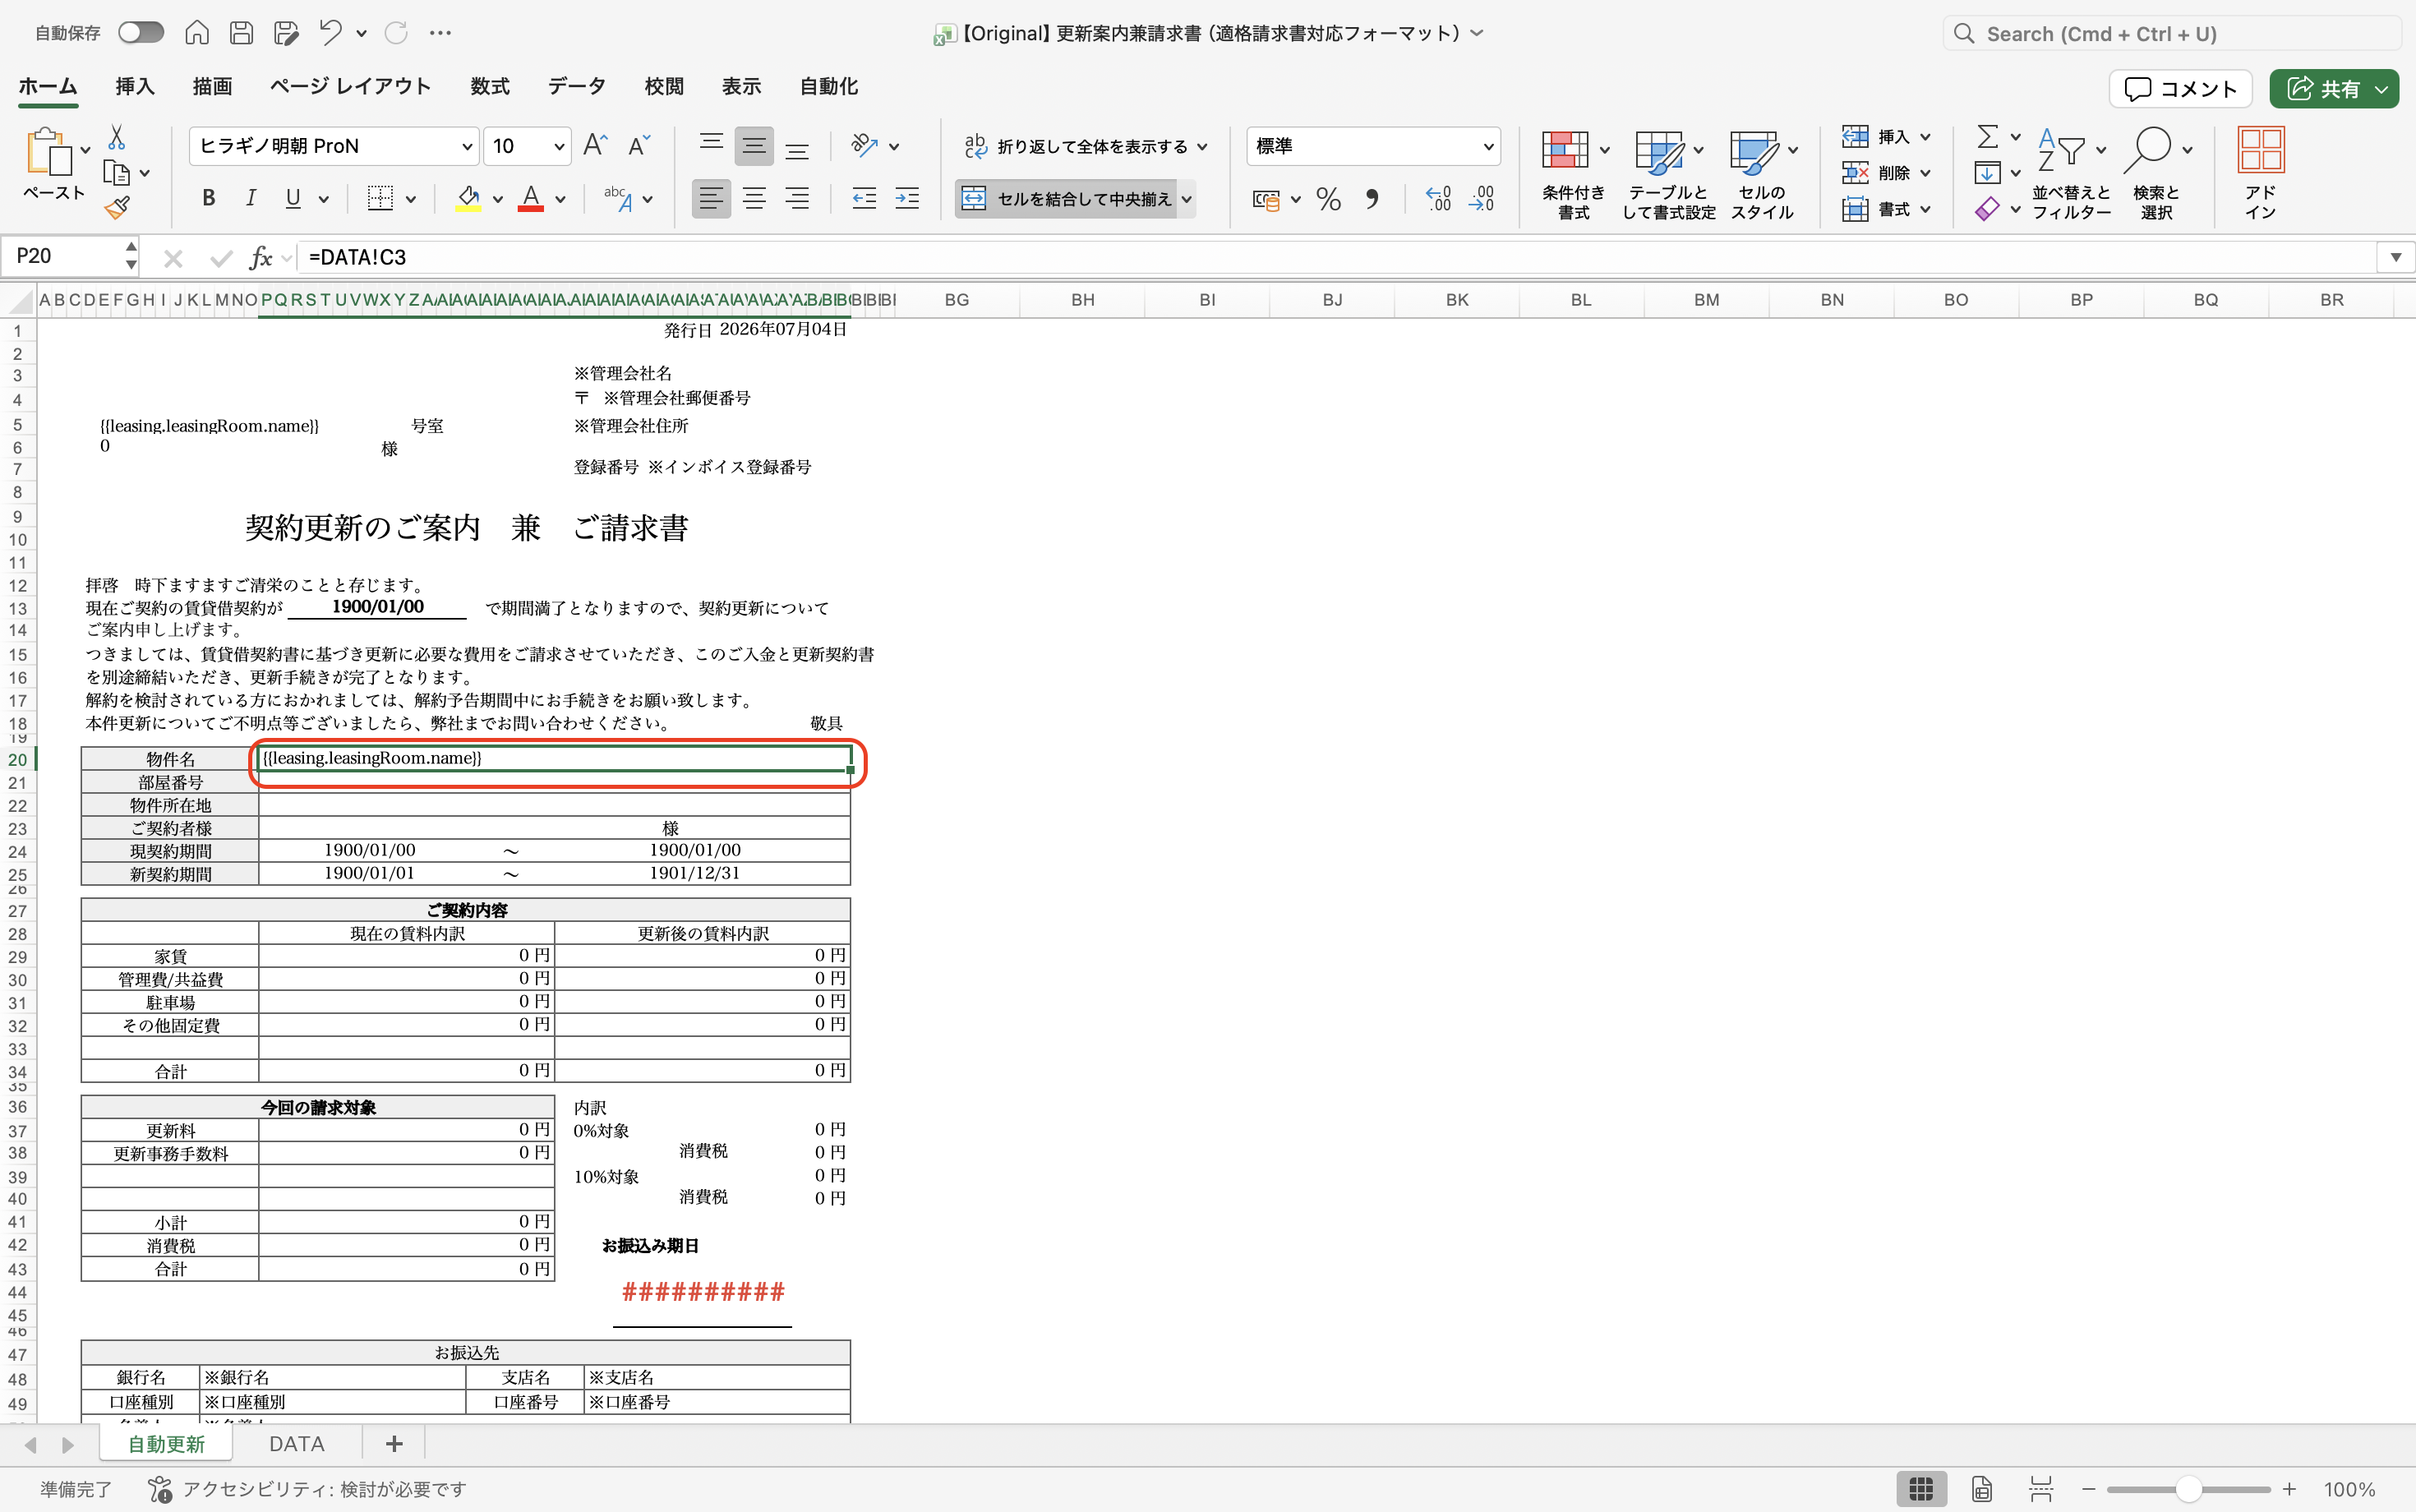Open the Insert (挿入) ribbon tab
Screen dimensions: 2416x1512
tap(135, 87)
